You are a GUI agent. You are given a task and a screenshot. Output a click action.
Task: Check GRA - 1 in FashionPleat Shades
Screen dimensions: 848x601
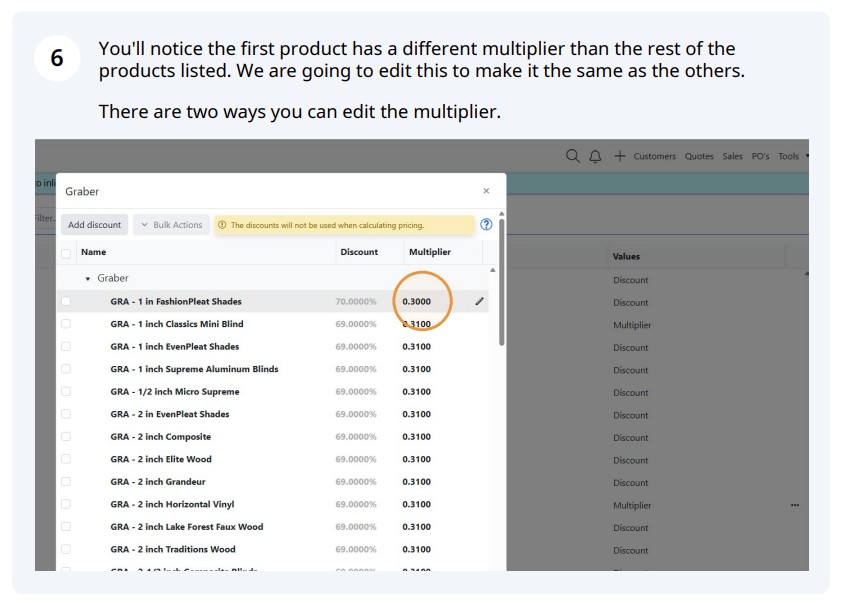point(66,301)
